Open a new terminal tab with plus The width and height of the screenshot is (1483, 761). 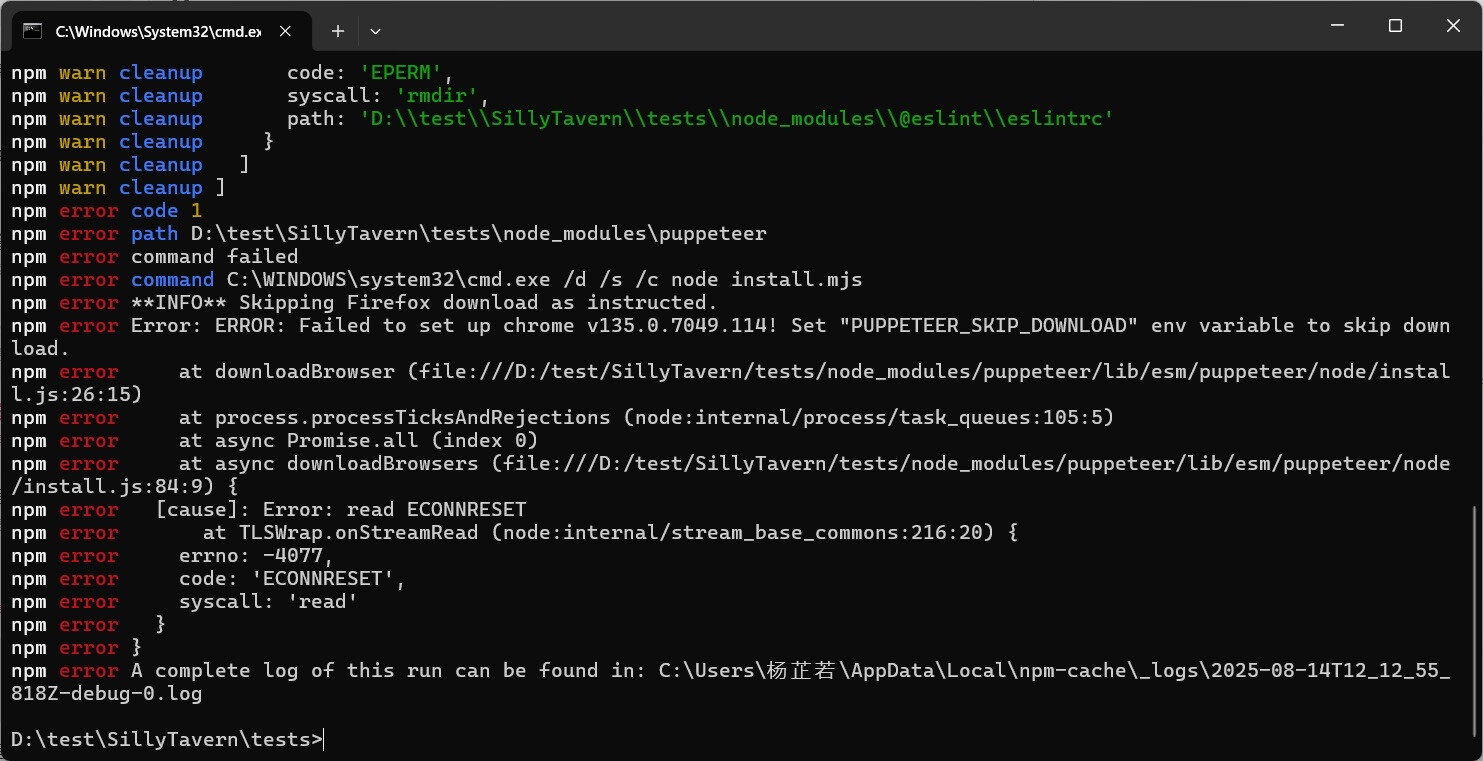(x=338, y=31)
